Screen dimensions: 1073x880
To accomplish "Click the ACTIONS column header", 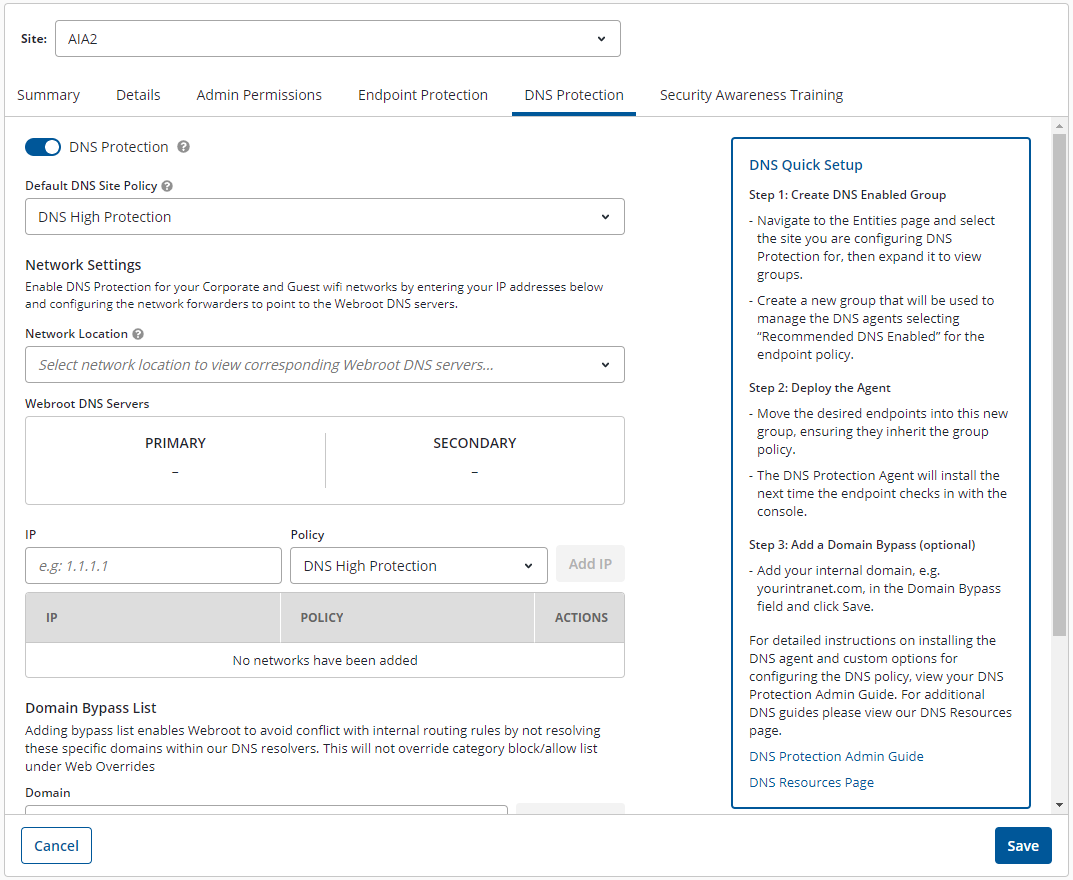I will pos(580,617).
